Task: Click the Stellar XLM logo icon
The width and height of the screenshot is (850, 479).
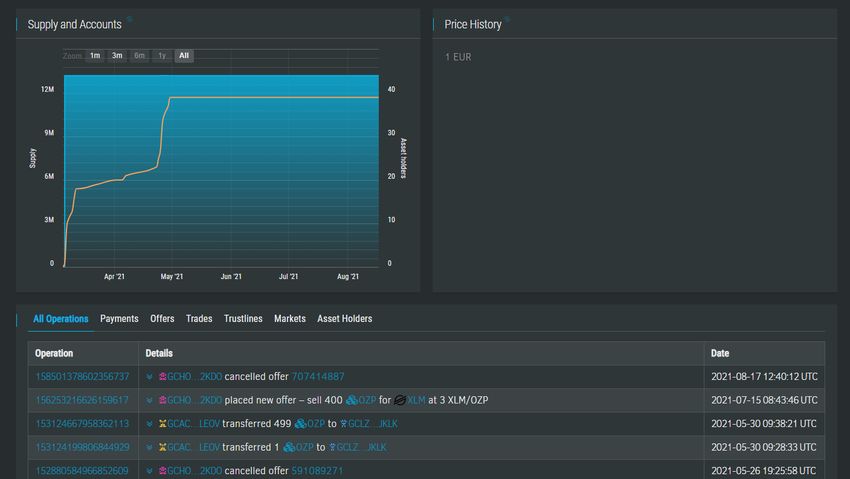Action: coord(400,400)
